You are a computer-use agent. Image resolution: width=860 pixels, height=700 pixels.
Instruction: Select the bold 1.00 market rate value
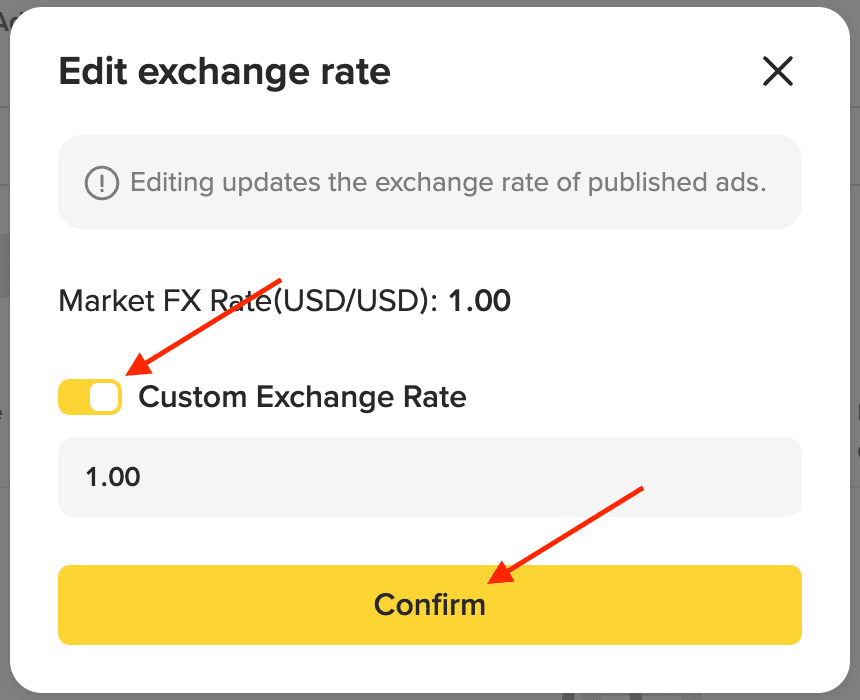point(479,300)
